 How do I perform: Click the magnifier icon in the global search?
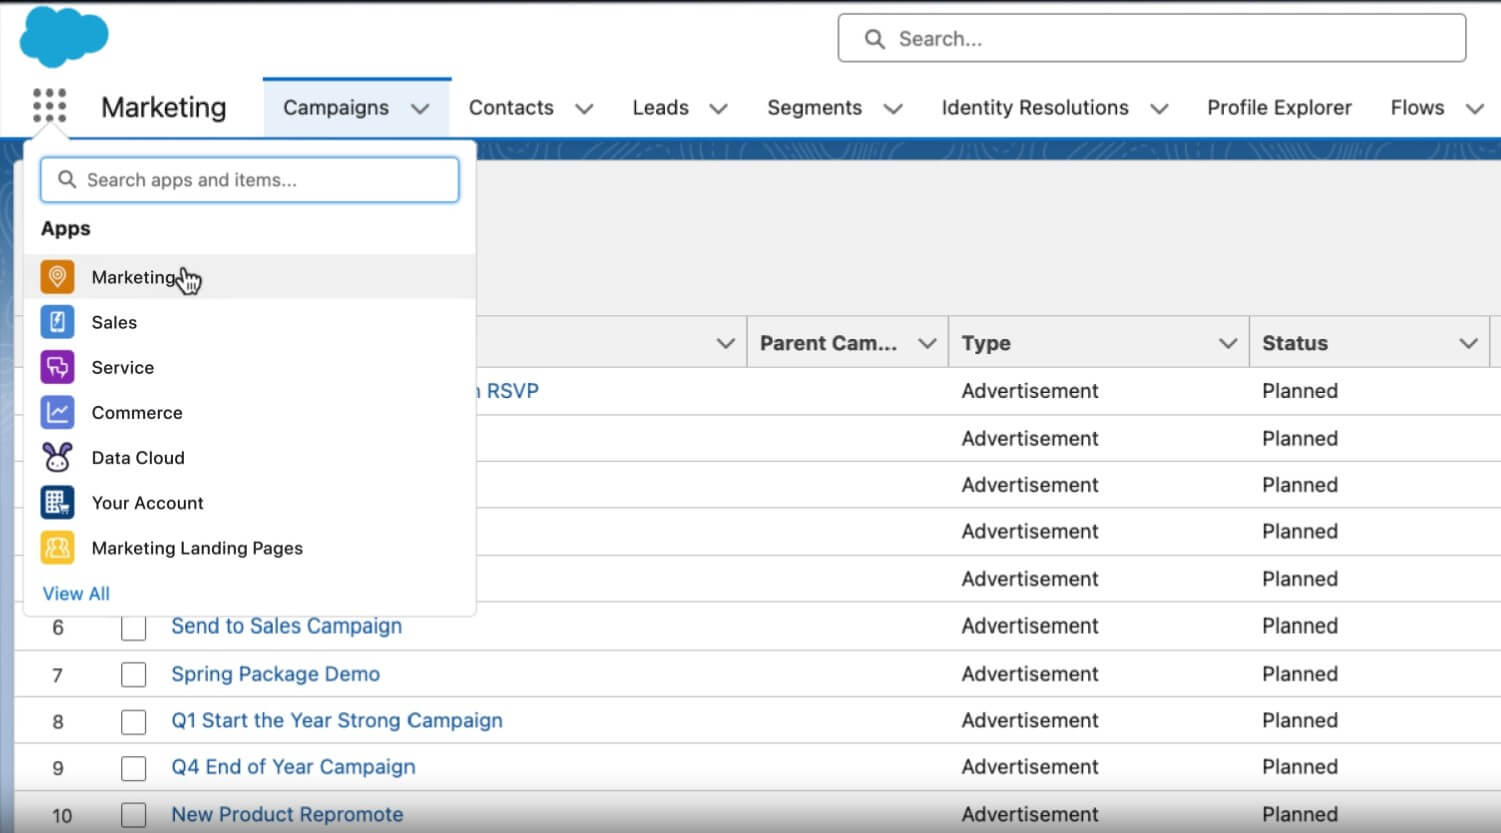coord(875,39)
